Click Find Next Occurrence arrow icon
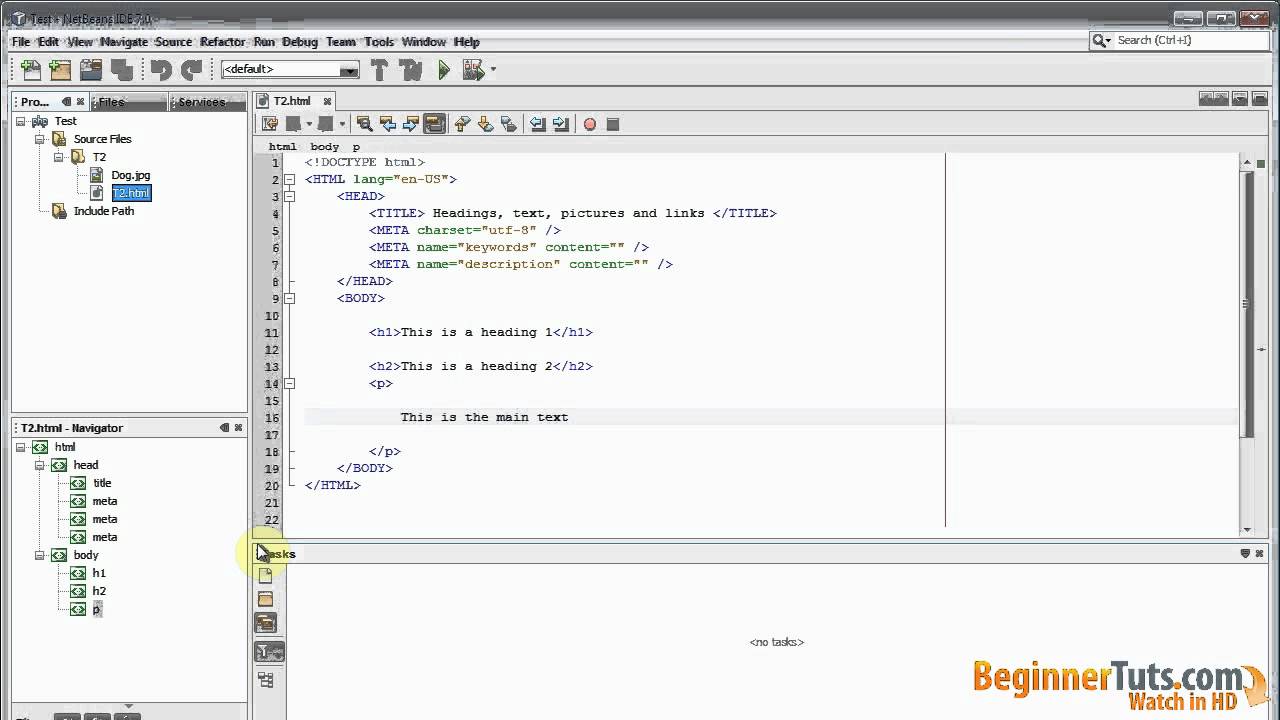 point(410,124)
